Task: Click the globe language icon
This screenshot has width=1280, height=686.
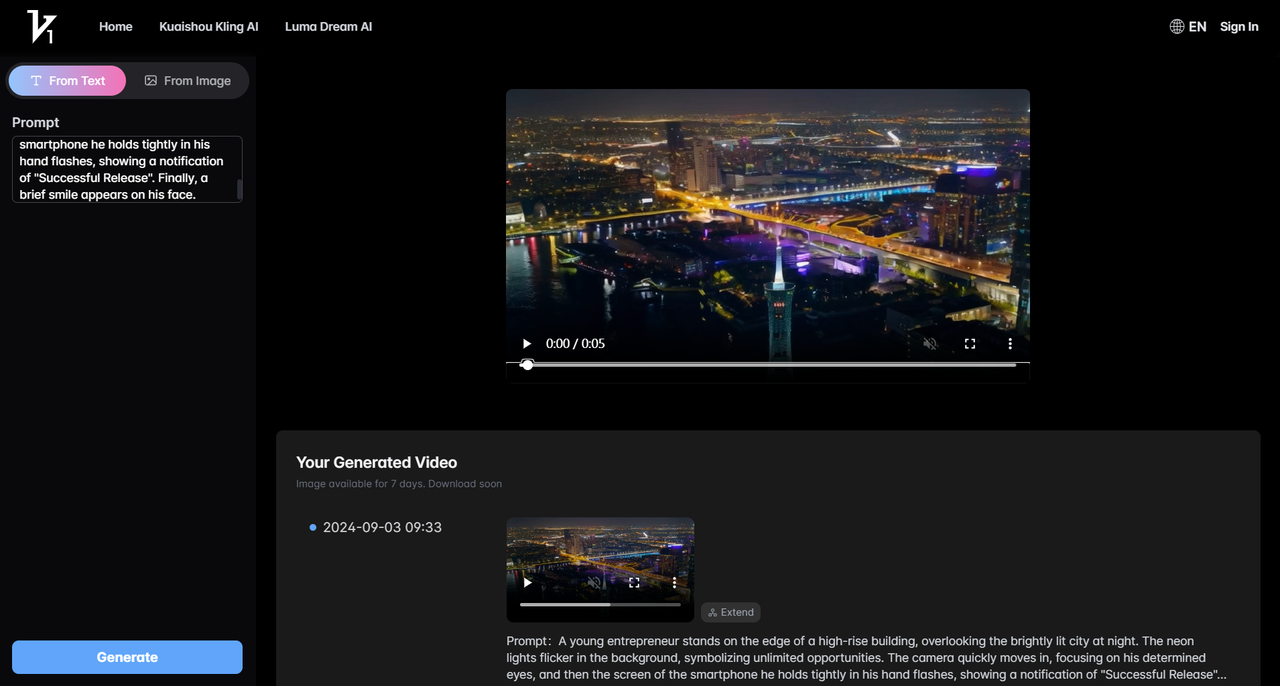Action: pos(1175,26)
